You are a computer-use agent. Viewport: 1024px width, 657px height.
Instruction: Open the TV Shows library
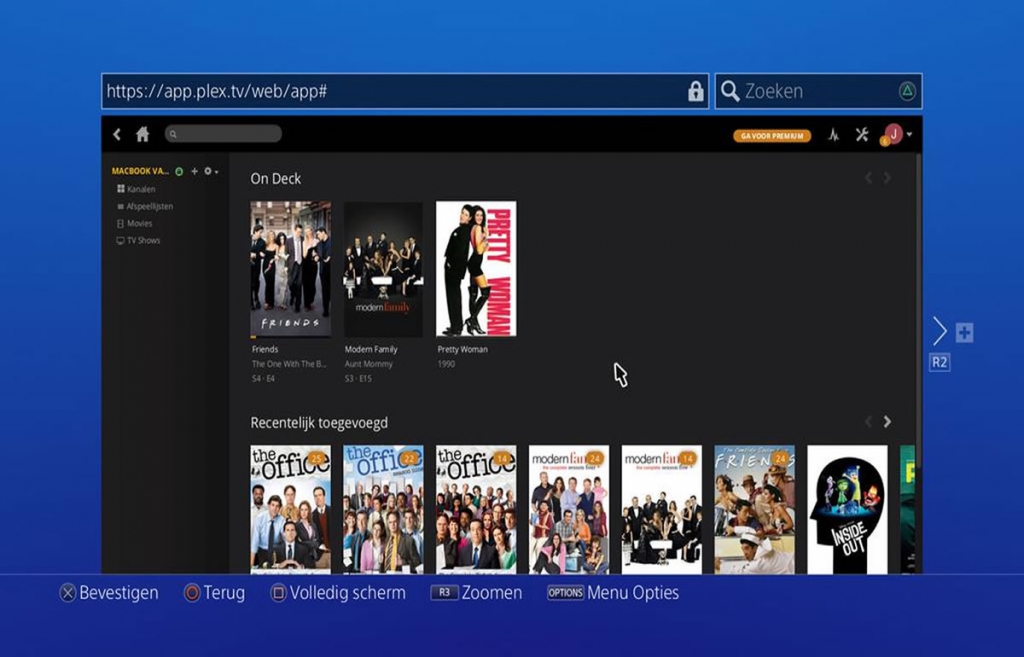138,240
